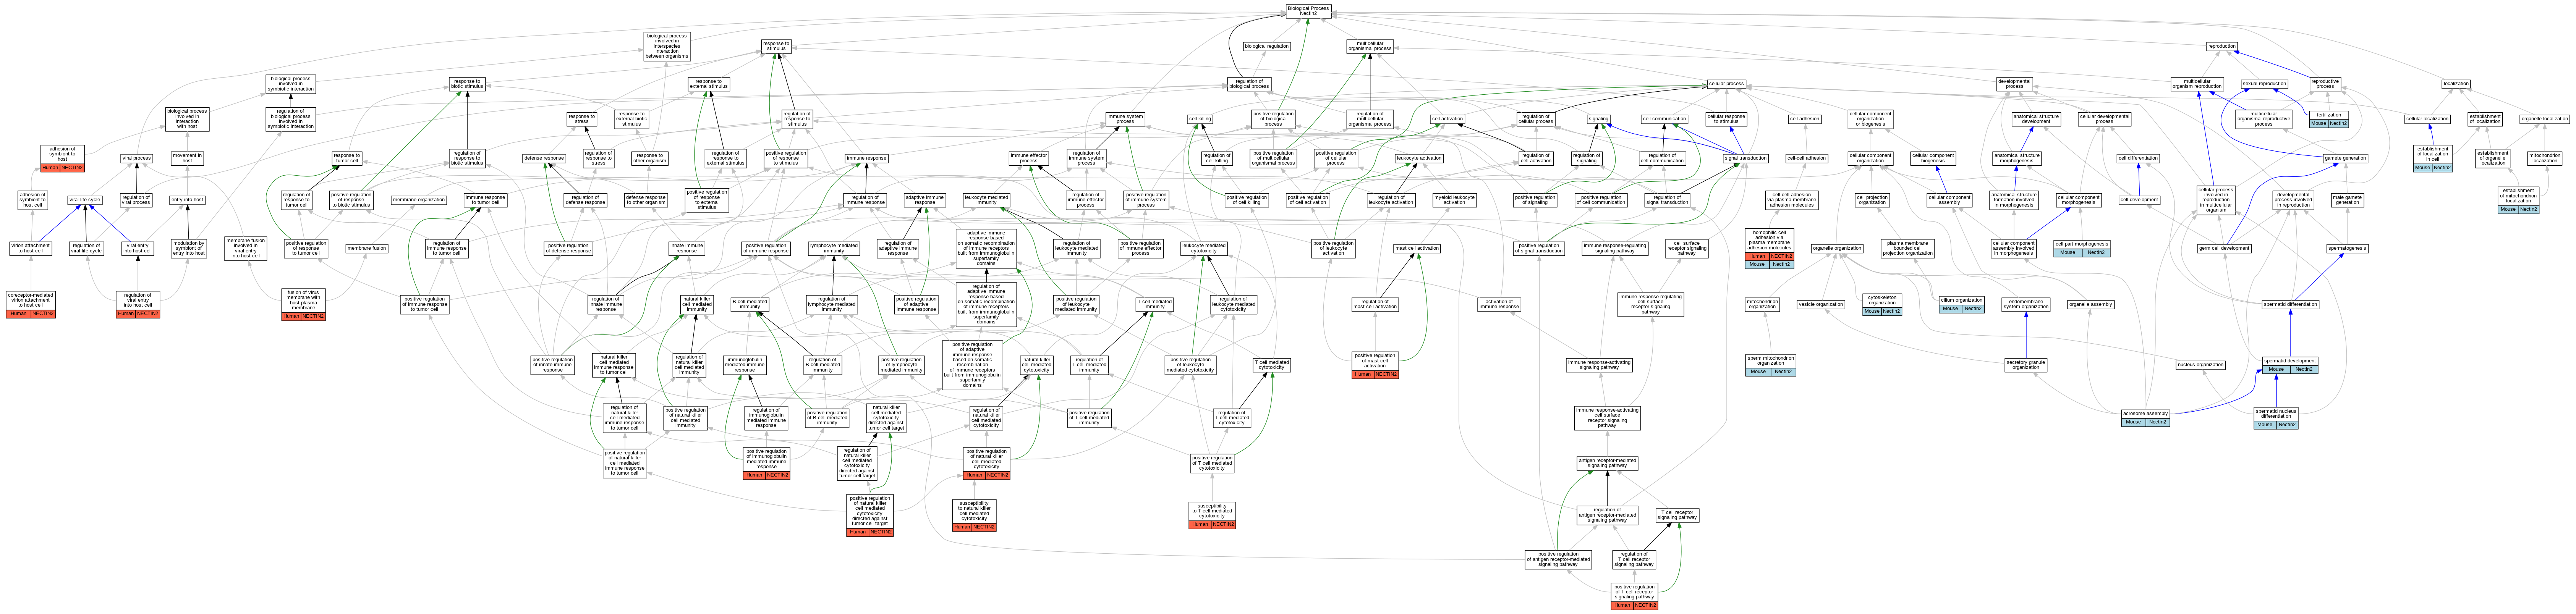Click the 'T cell mediated immunity' node
The height and width of the screenshot is (614, 2576).
pyautogui.click(x=1155, y=304)
